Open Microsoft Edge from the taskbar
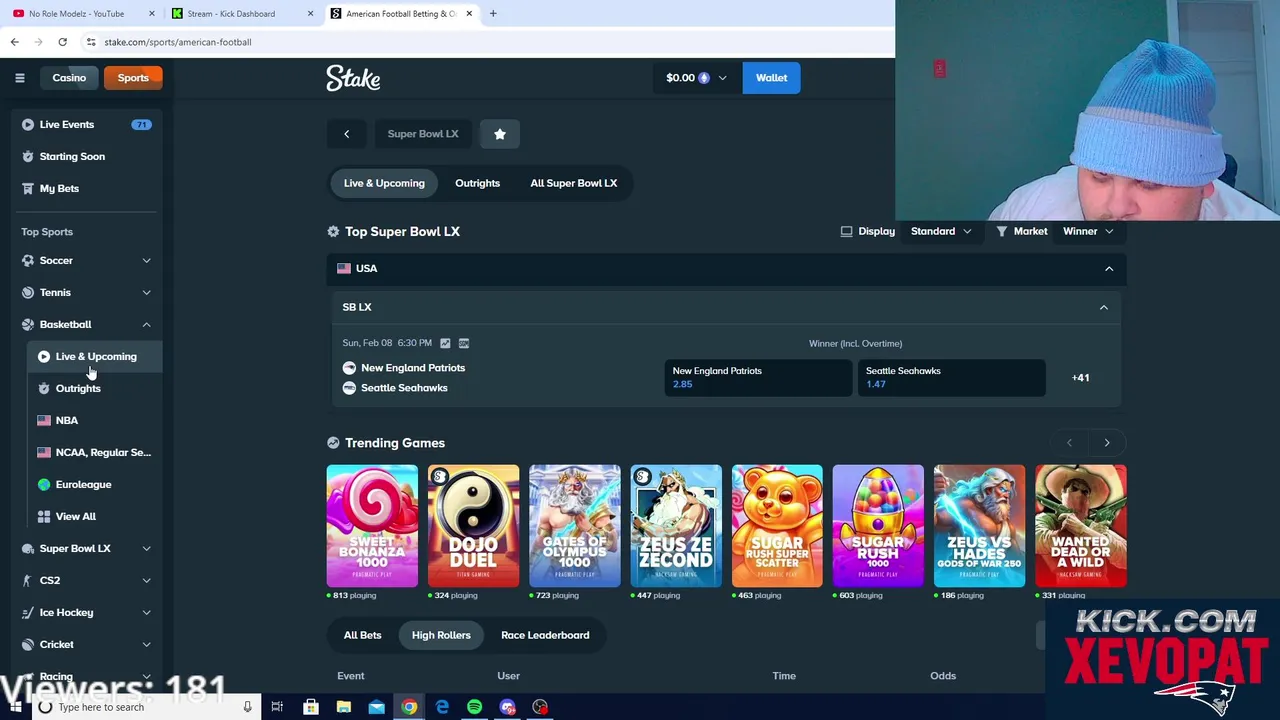1280x720 pixels. pyautogui.click(x=442, y=707)
